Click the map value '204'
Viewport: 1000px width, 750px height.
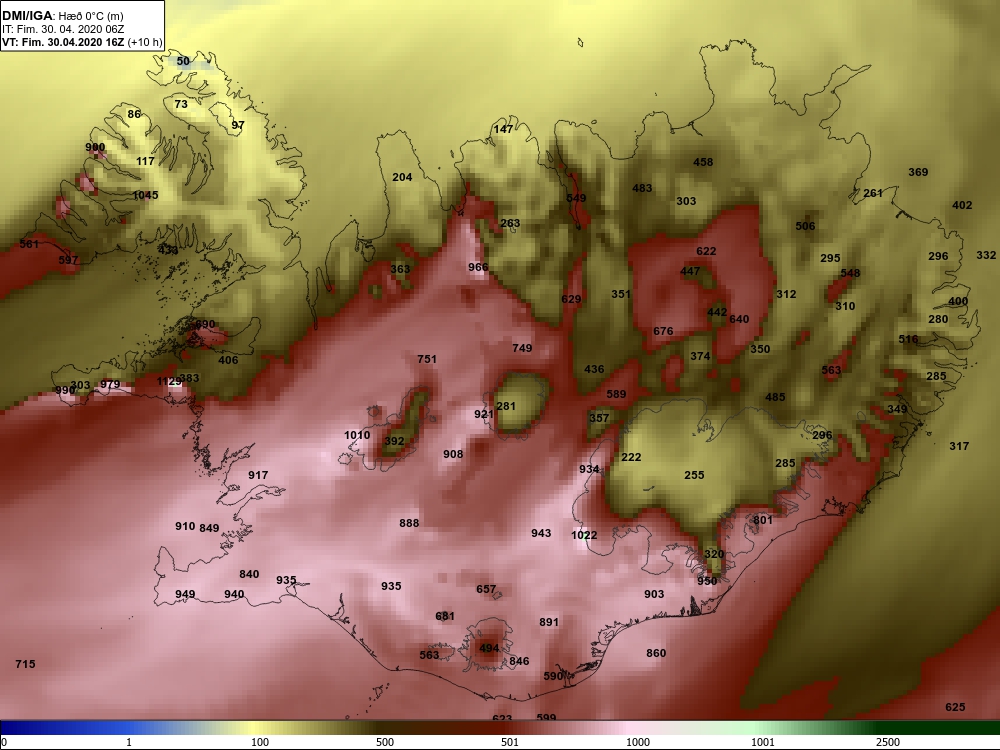tap(402, 177)
